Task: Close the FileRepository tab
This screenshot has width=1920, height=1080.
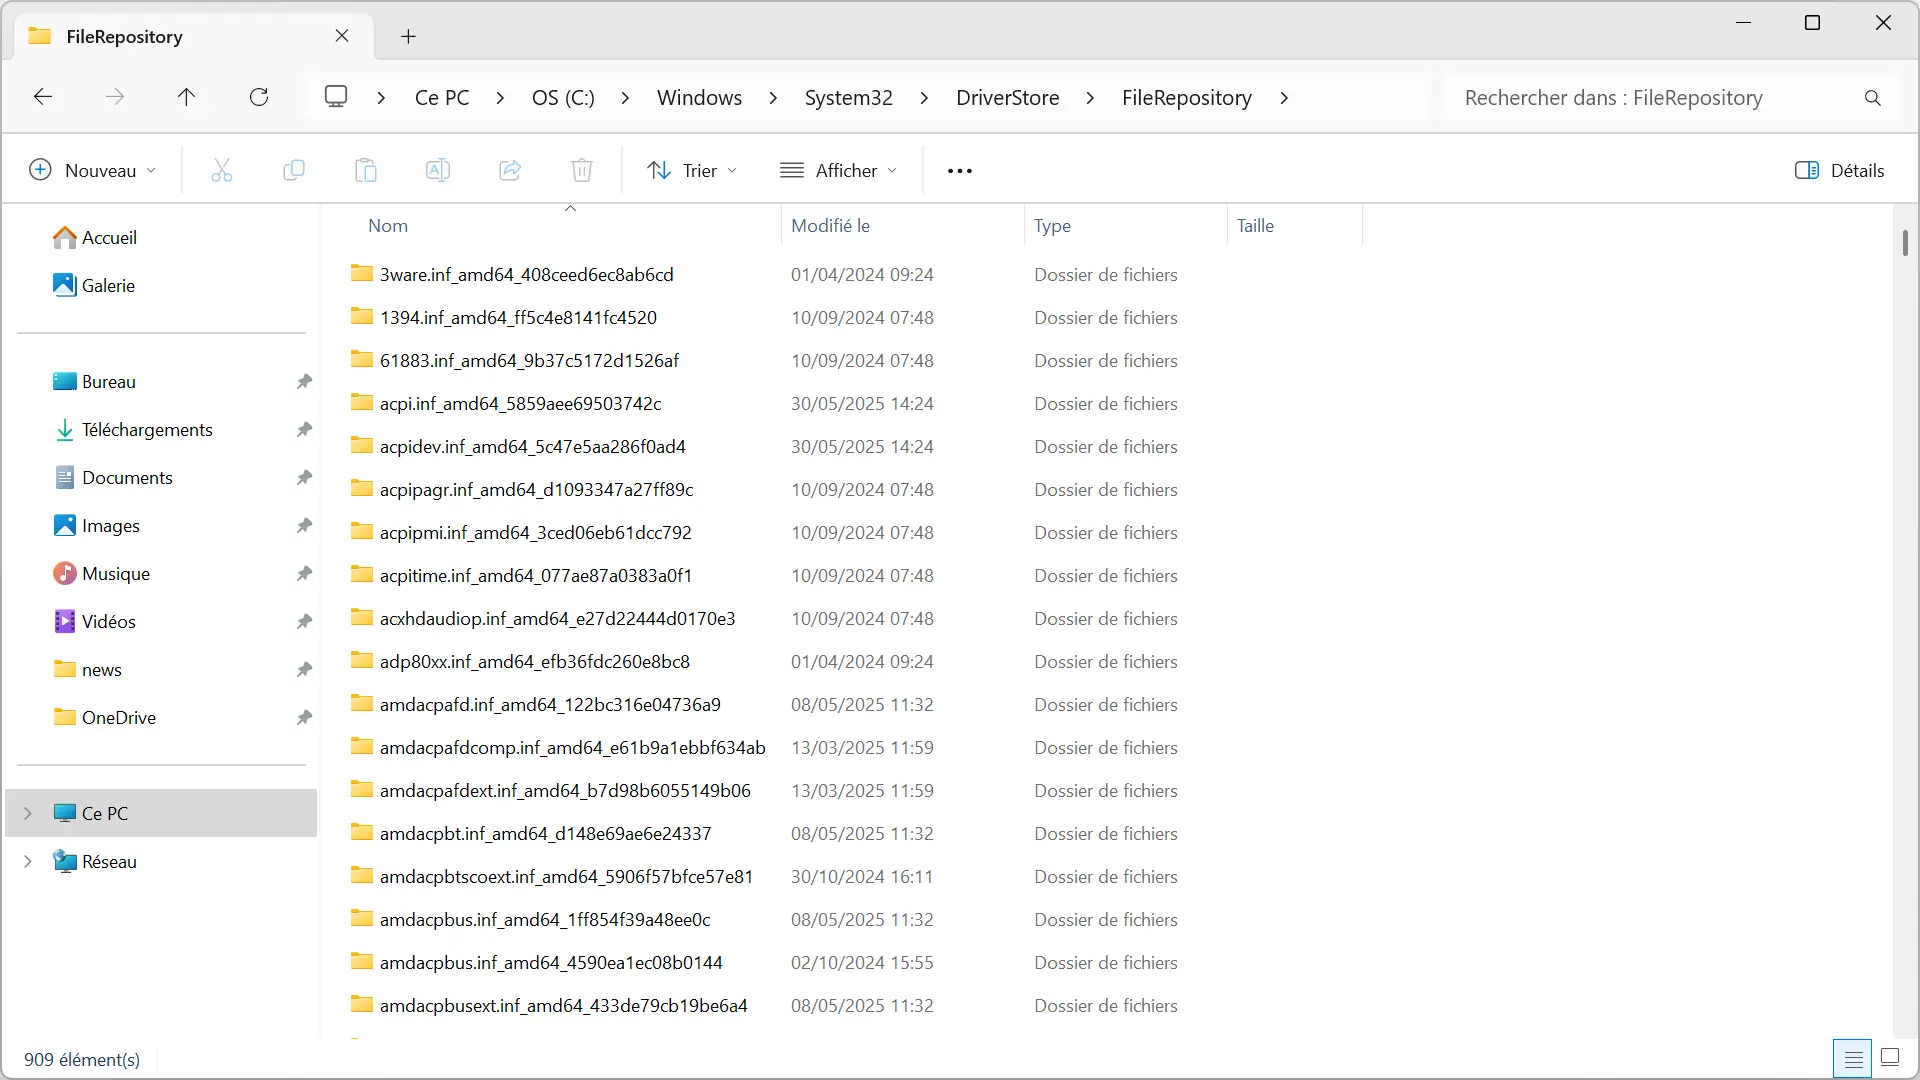Action: [342, 36]
